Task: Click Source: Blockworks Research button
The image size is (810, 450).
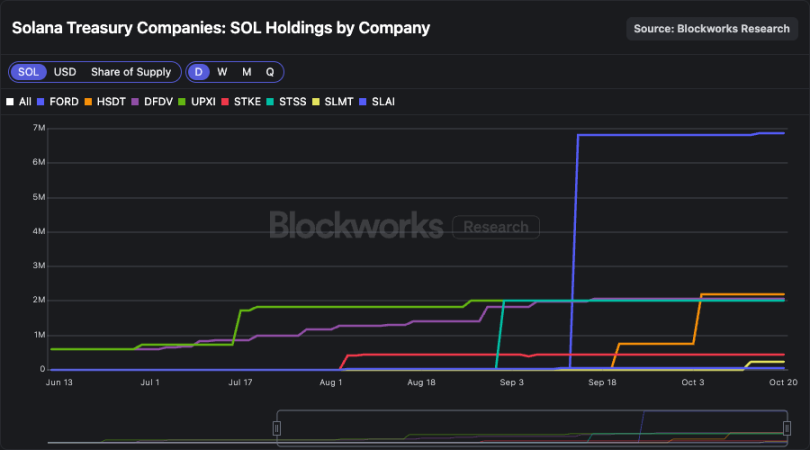Action: tap(711, 28)
